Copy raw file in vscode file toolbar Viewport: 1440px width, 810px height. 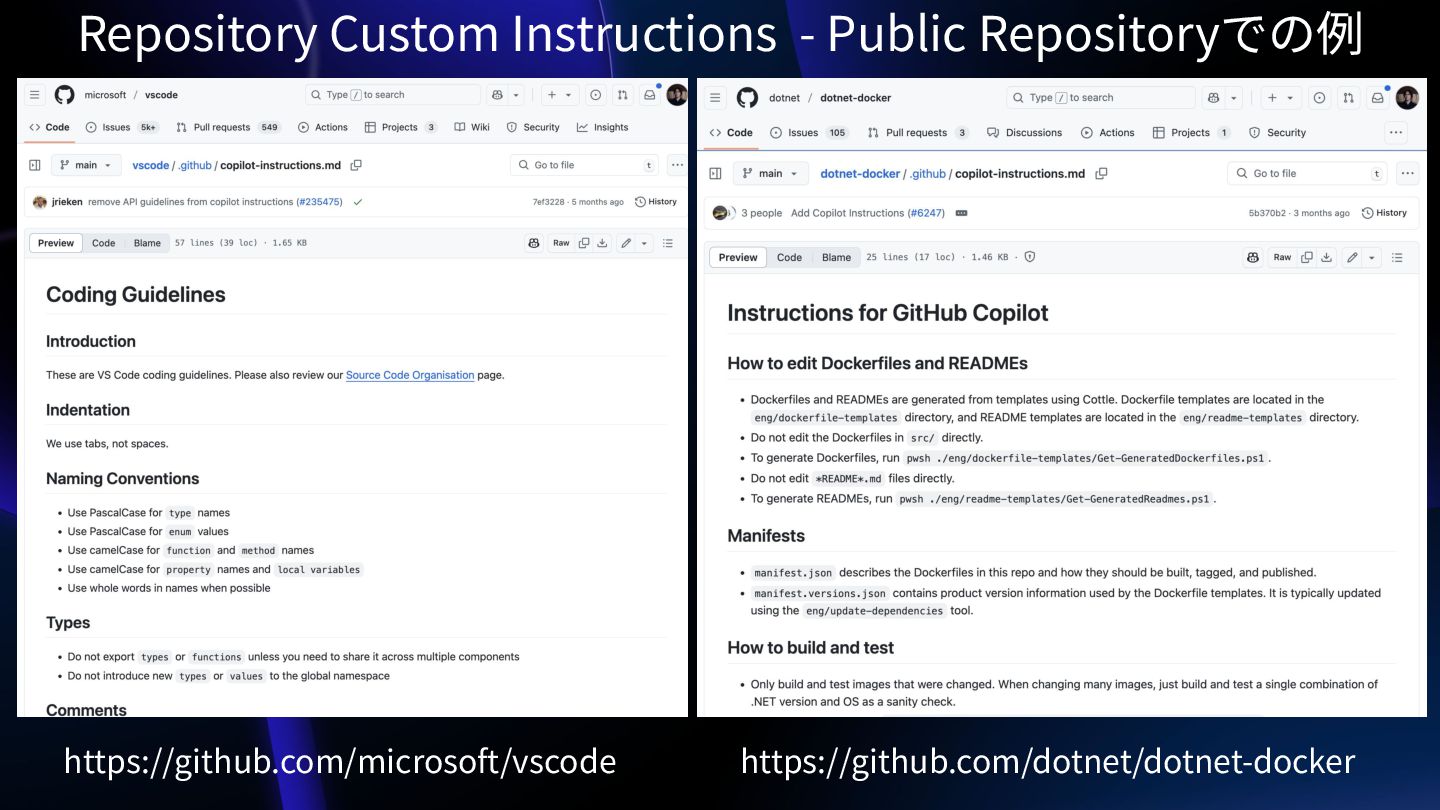[584, 243]
